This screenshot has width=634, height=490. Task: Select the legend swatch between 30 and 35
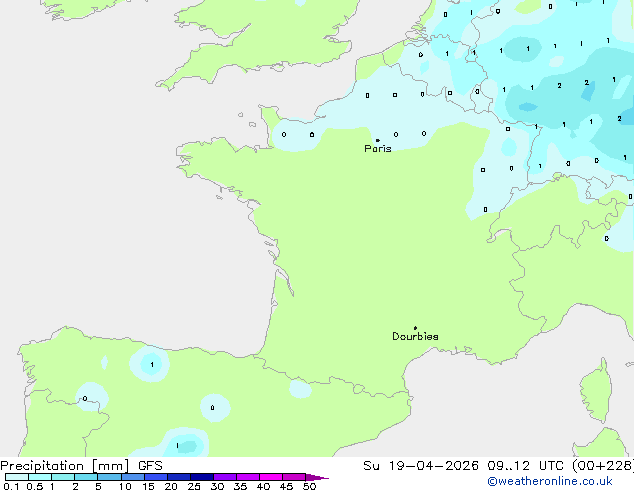coord(225,477)
